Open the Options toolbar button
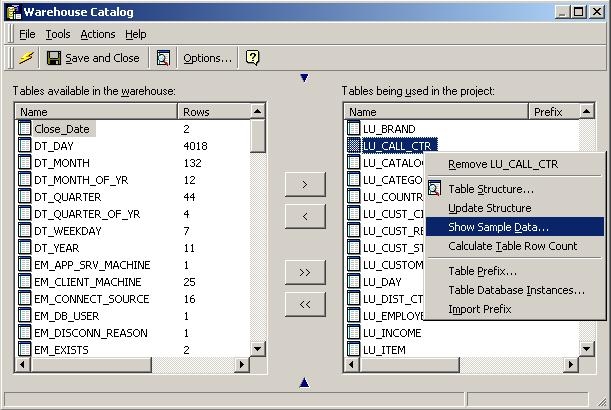 (207, 58)
